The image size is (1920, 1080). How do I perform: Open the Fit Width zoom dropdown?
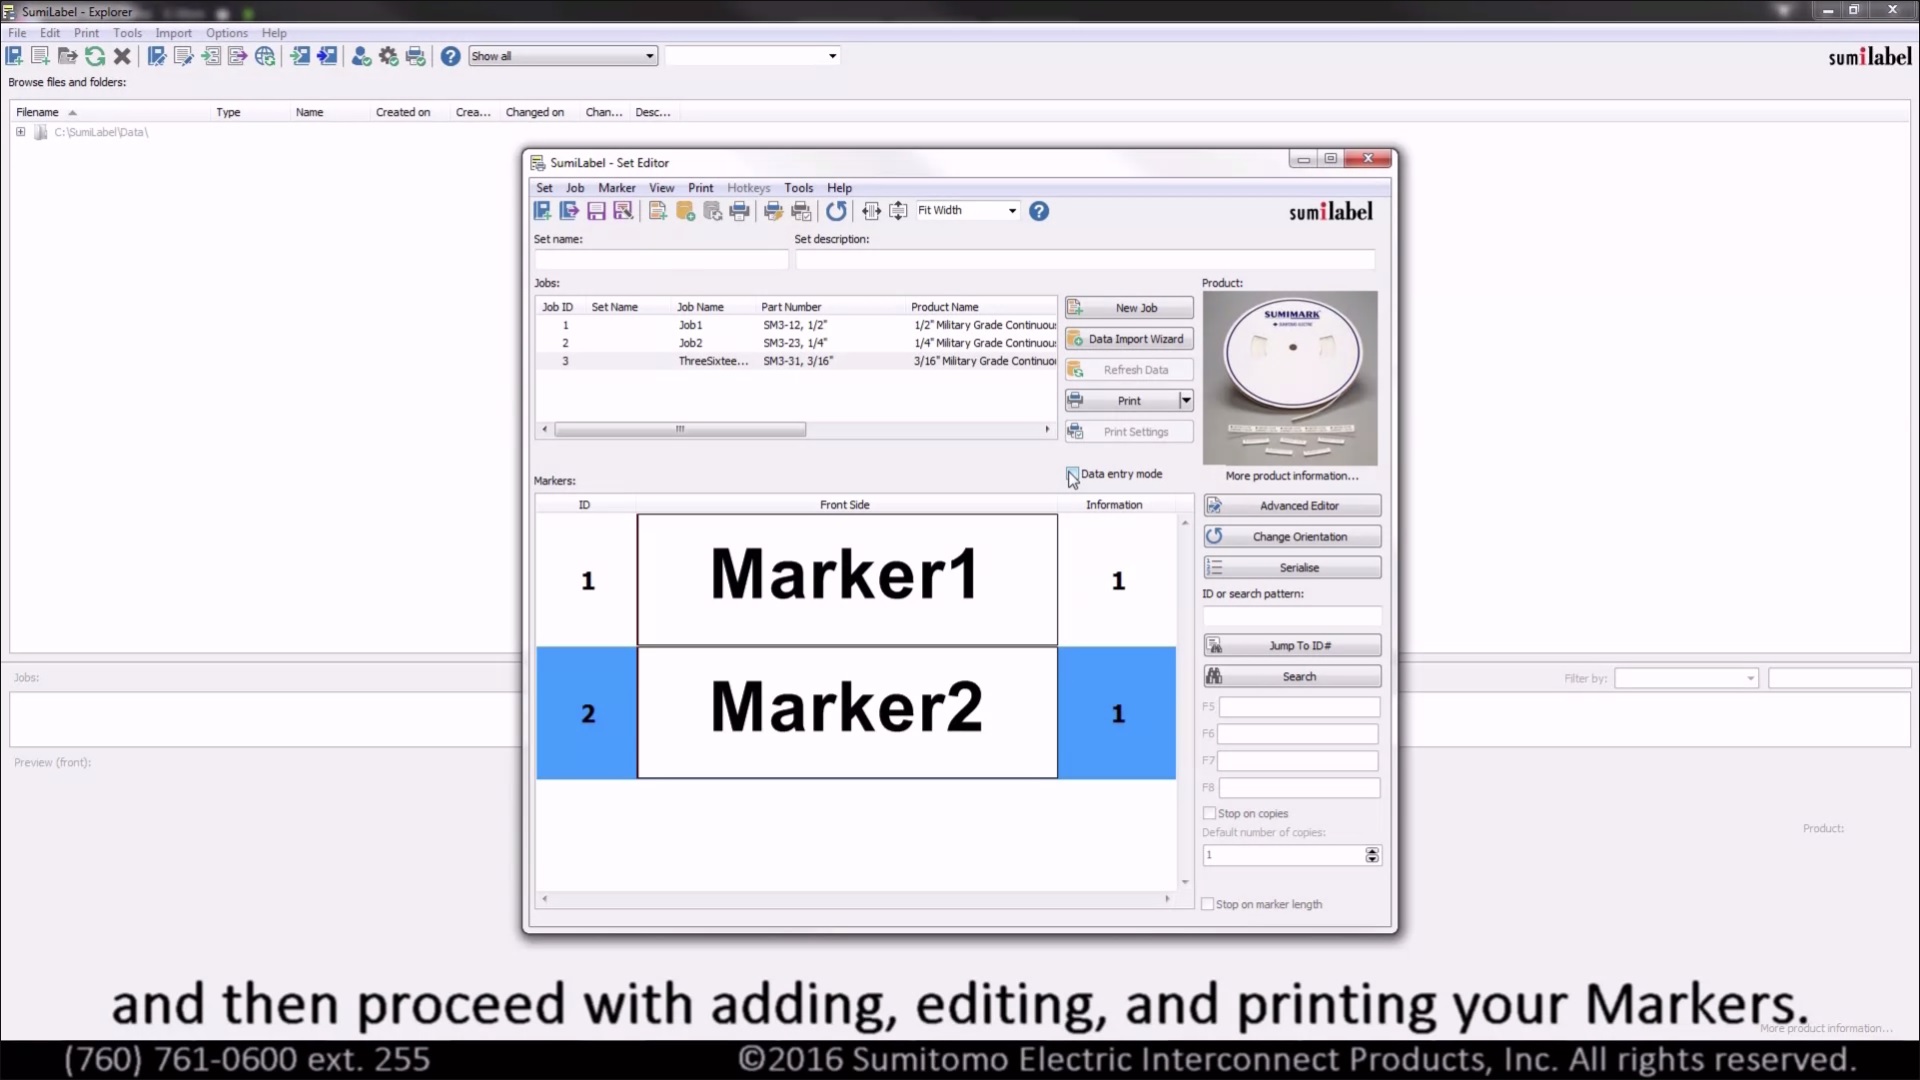[1012, 211]
